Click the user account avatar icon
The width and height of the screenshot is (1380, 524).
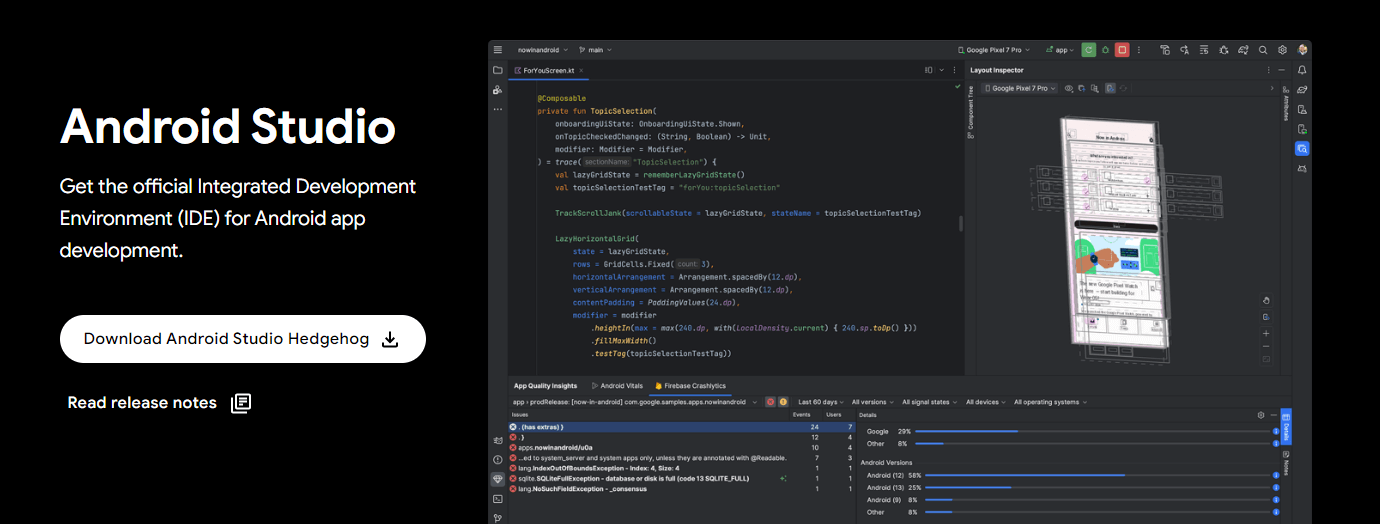1302,49
